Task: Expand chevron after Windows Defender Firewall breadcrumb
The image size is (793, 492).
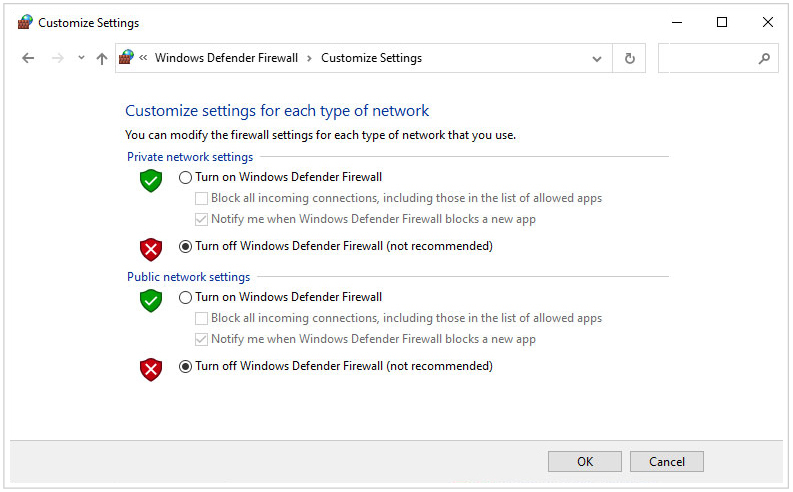Action: coord(309,58)
